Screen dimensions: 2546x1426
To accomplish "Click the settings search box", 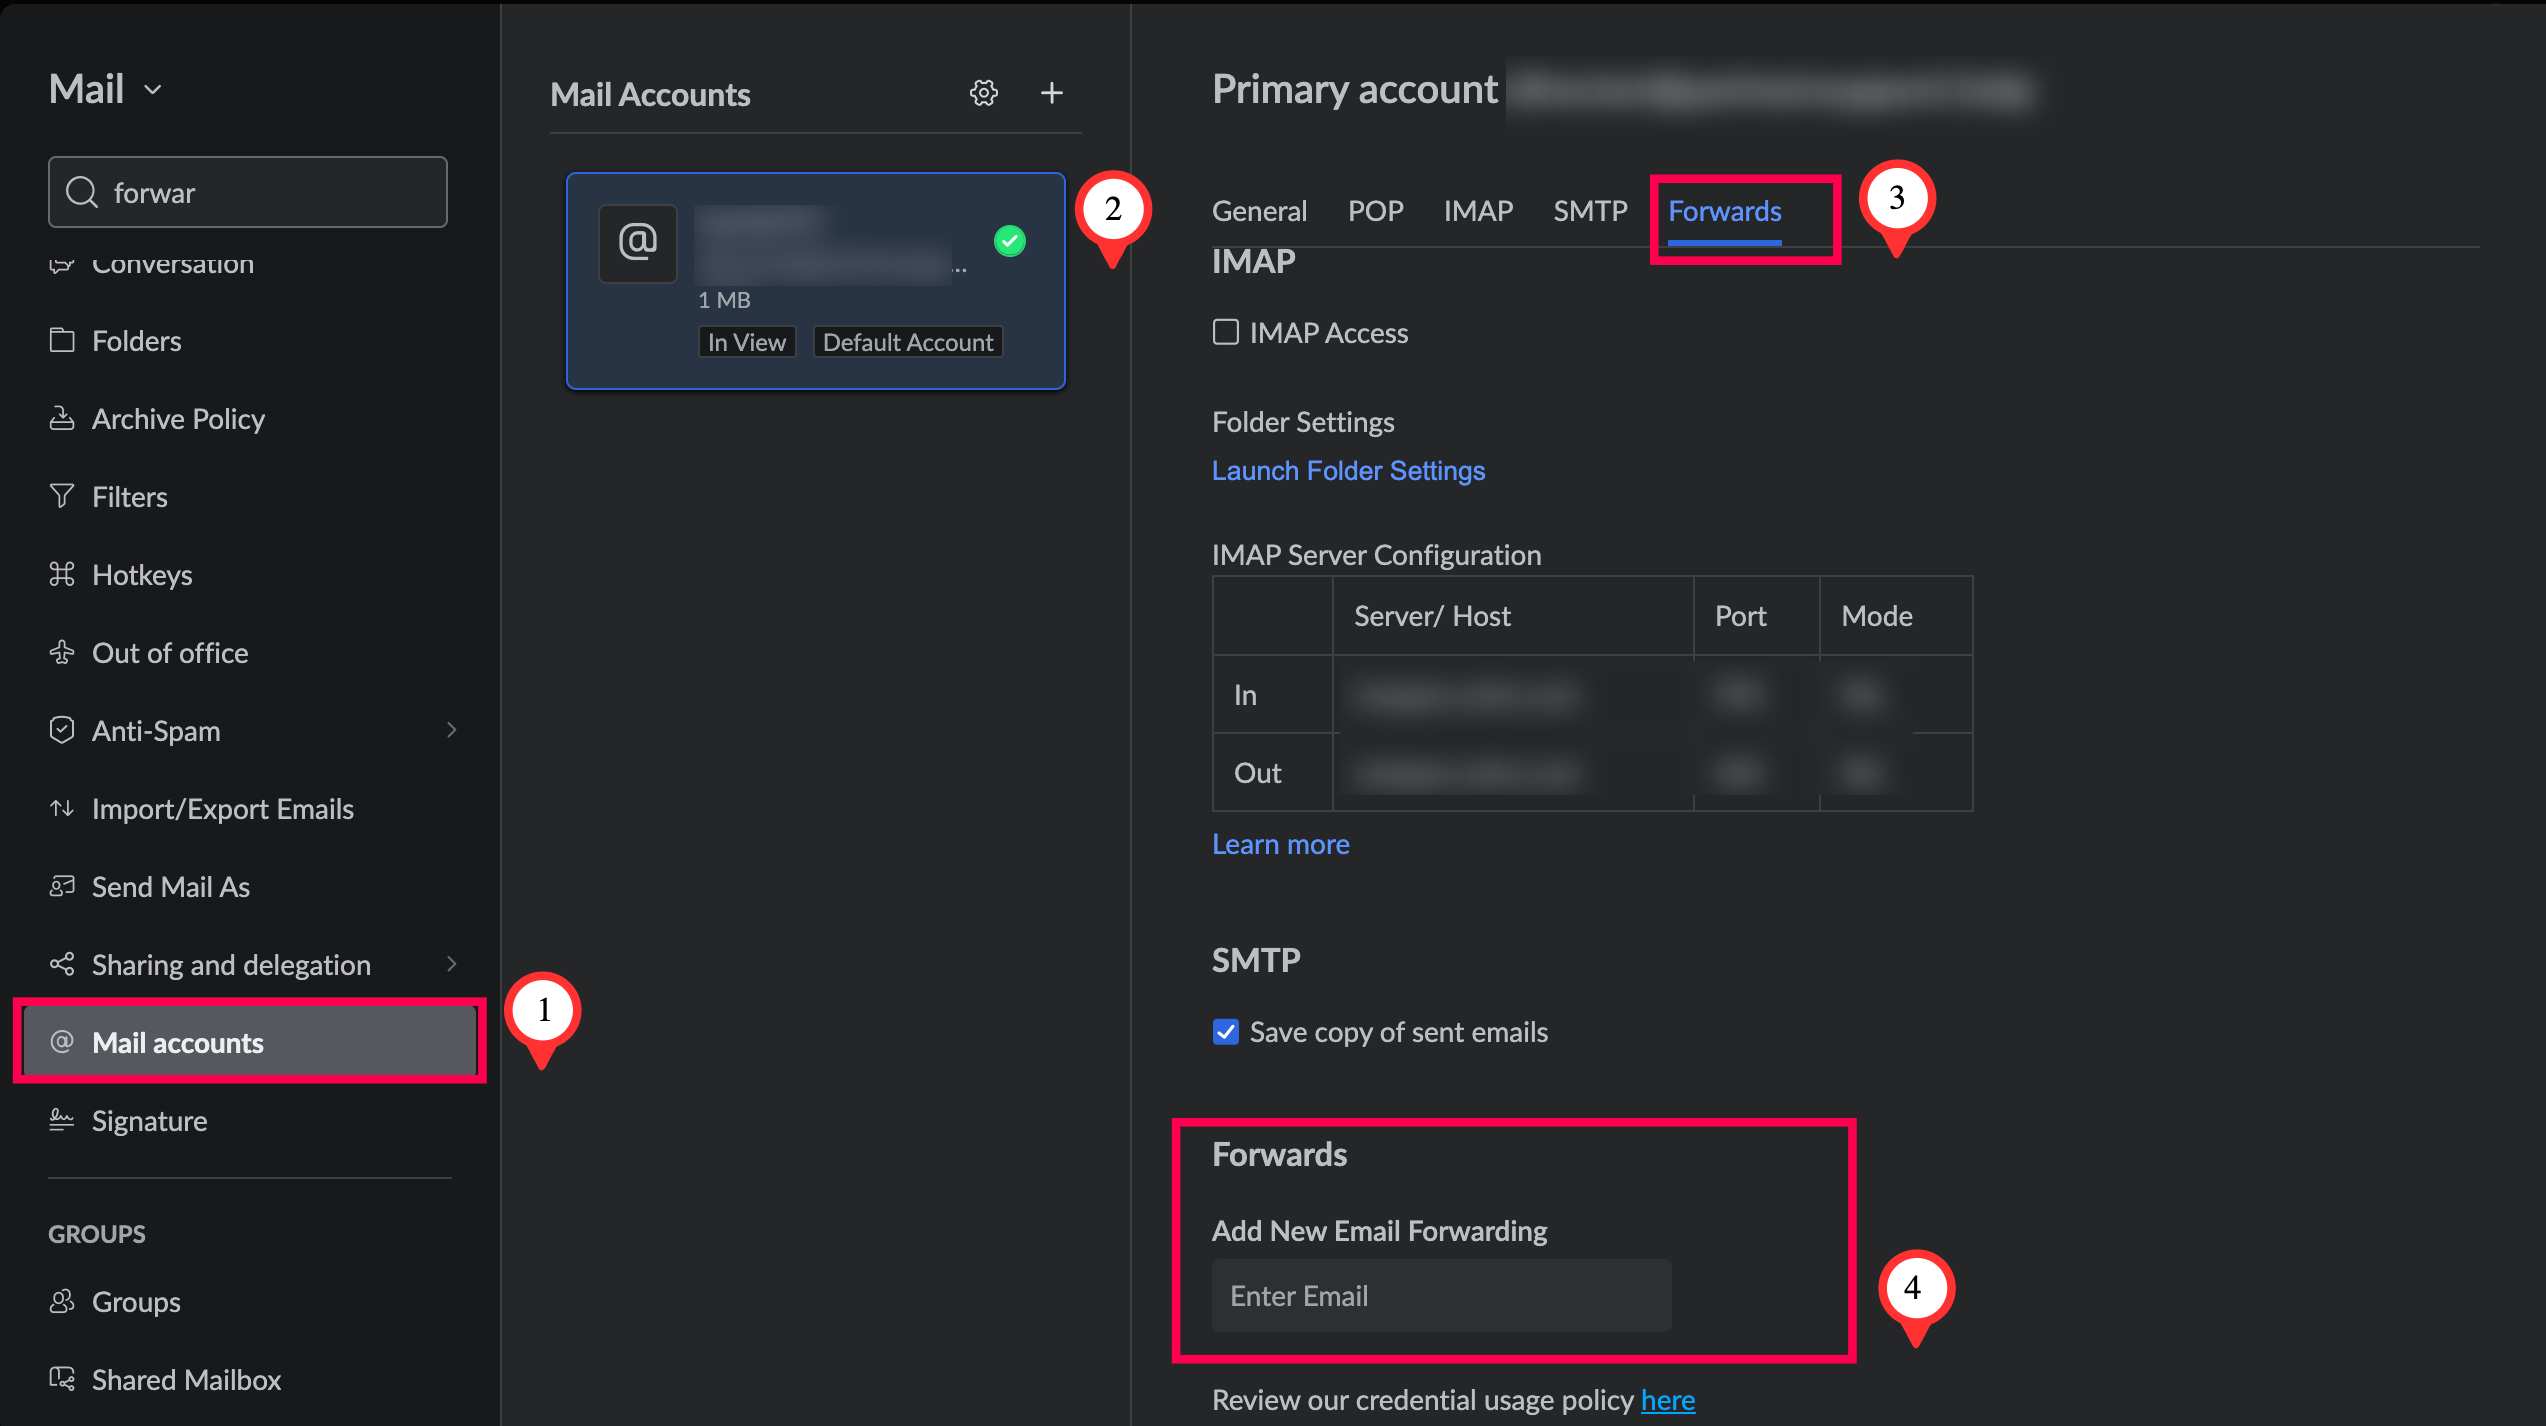I will (248, 192).
